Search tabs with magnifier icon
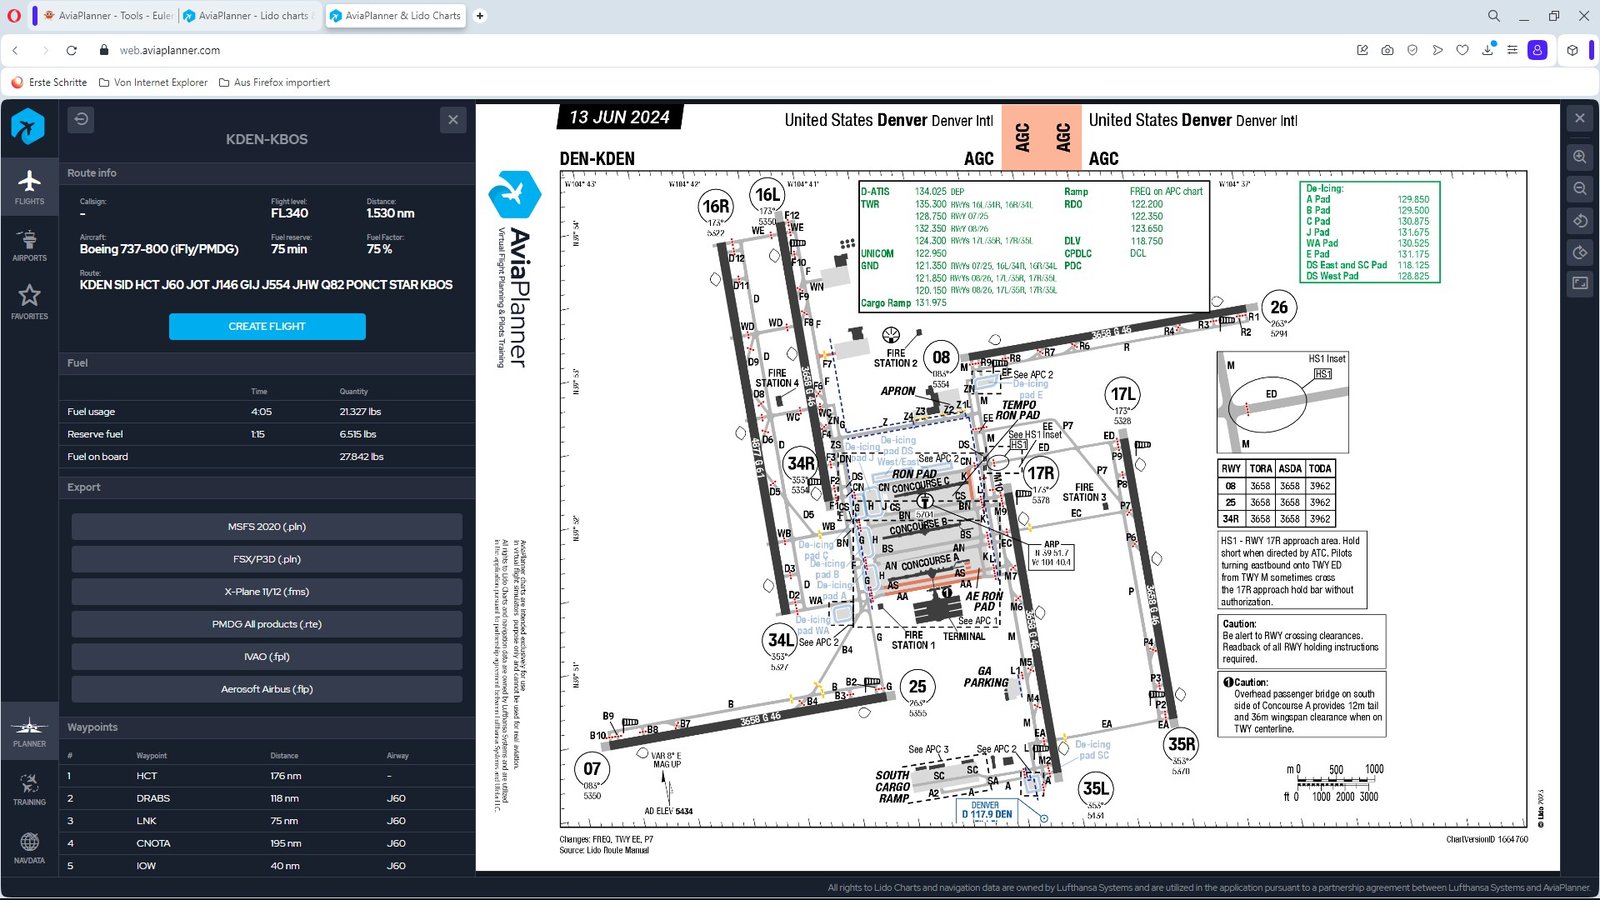The height and width of the screenshot is (900, 1600). (1493, 16)
